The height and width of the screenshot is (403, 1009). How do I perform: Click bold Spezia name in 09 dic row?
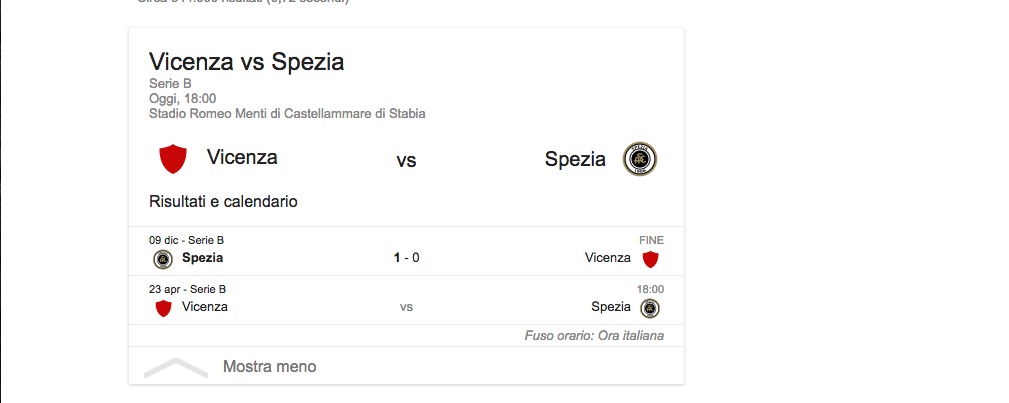pyautogui.click(x=202, y=258)
